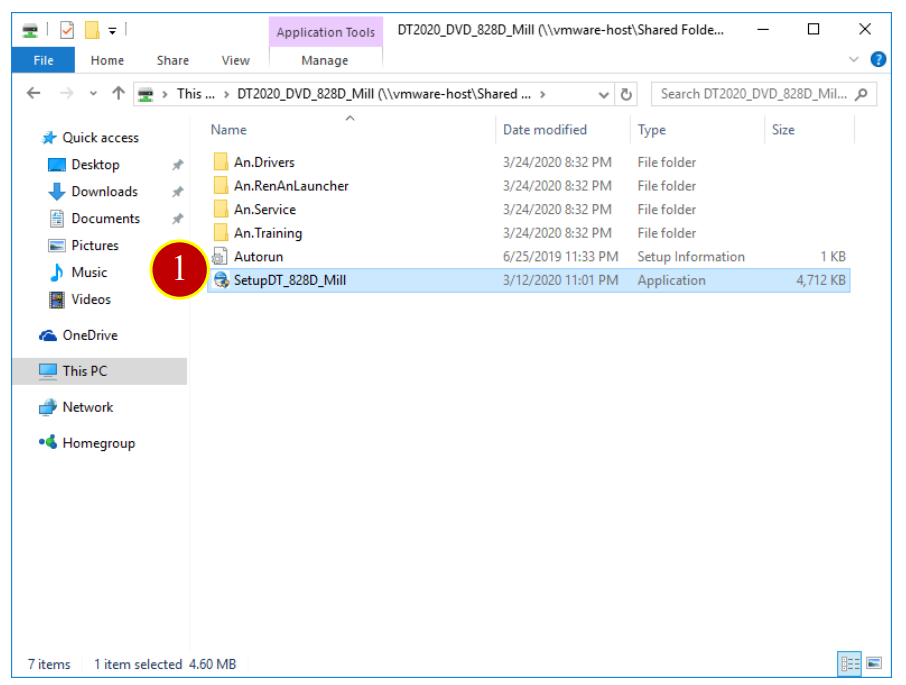Click the pin icon beside Downloads
Viewport: 906px width, 685px height.
(177, 191)
